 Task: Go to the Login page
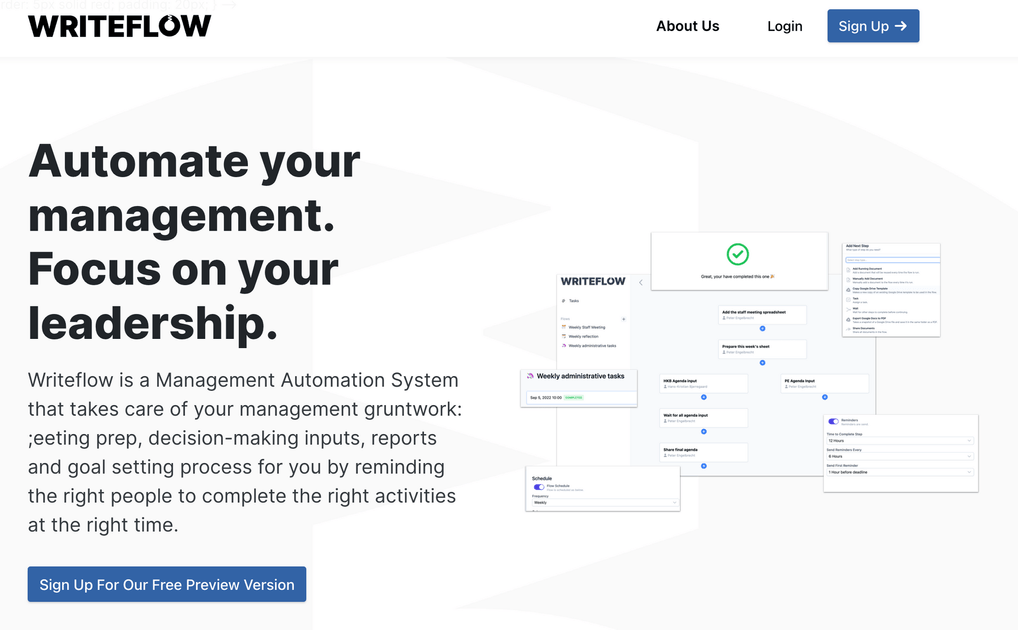784,26
